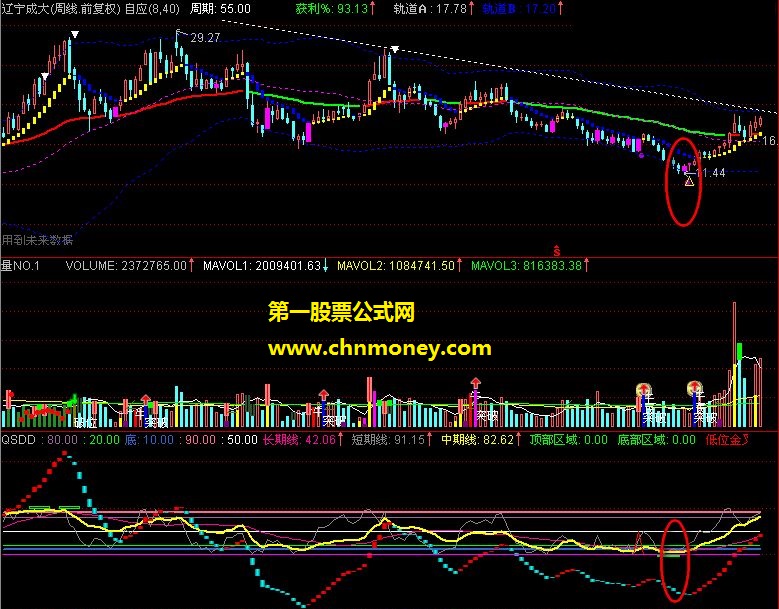Select the chart title 辽宁成大(周线.前复权)
The width and height of the screenshot is (779, 609).
click(61, 8)
